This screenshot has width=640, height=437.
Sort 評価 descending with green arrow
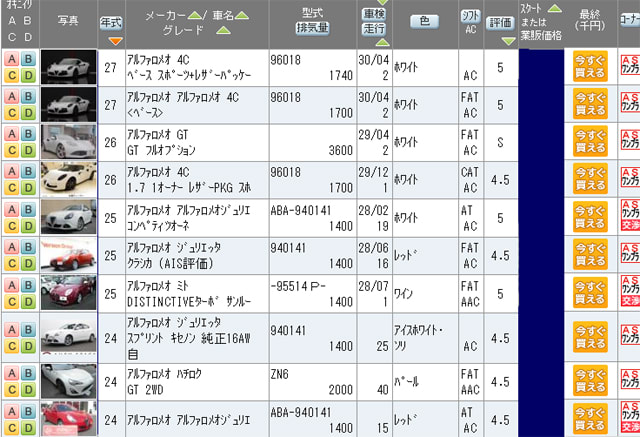(x=509, y=41)
